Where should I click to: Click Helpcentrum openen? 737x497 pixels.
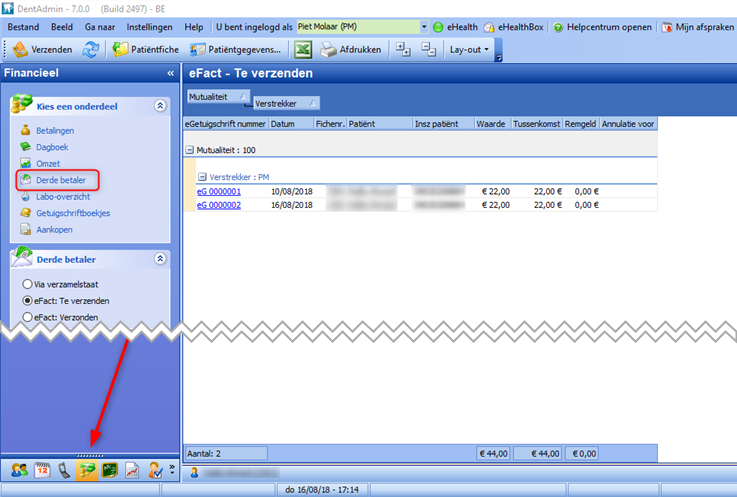[x=603, y=27]
